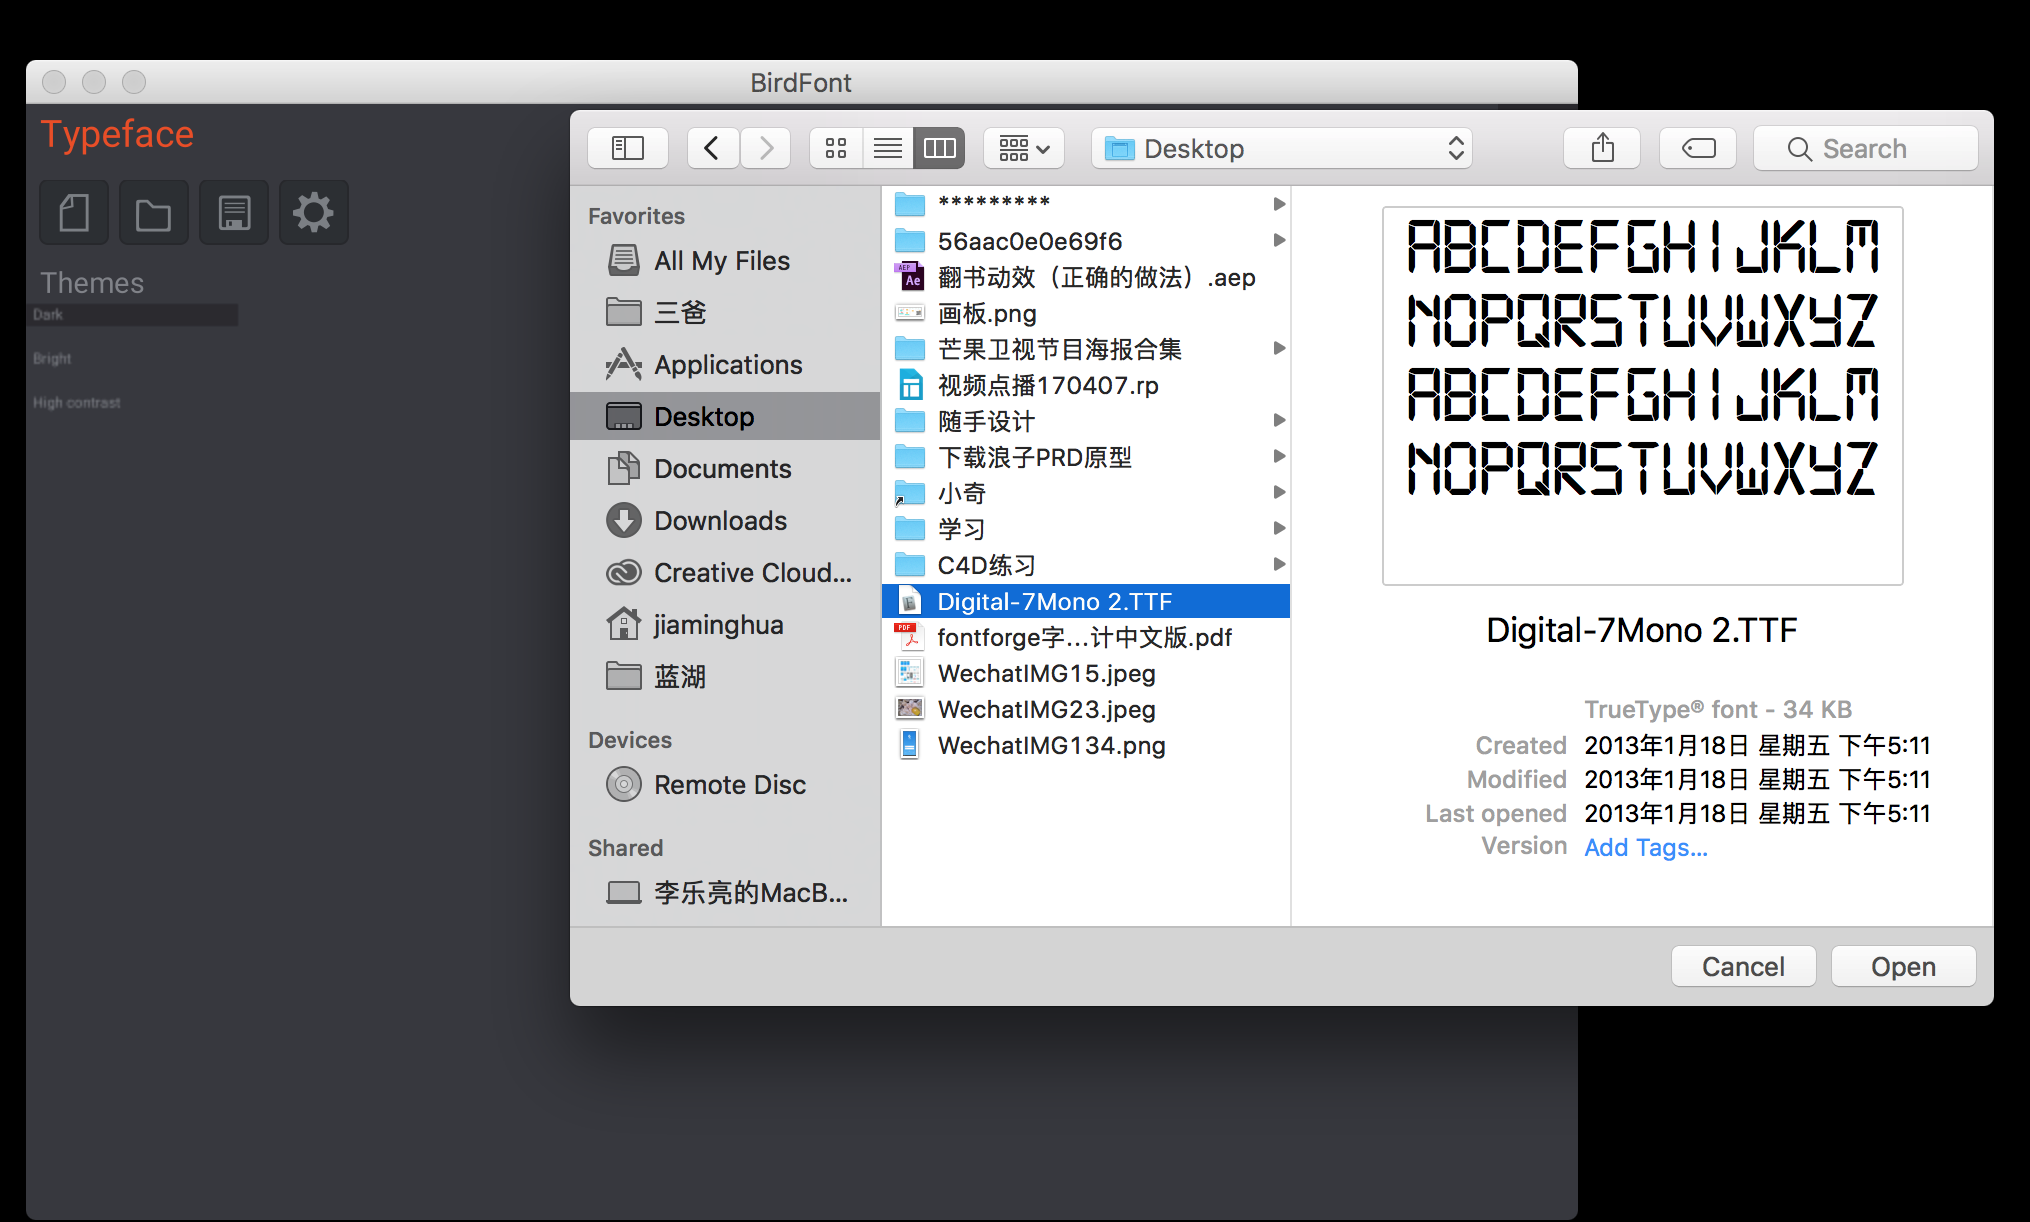Select 蓝湖 folder in sidebar
Viewport: 2030px width, 1222px height.
[725, 677]
